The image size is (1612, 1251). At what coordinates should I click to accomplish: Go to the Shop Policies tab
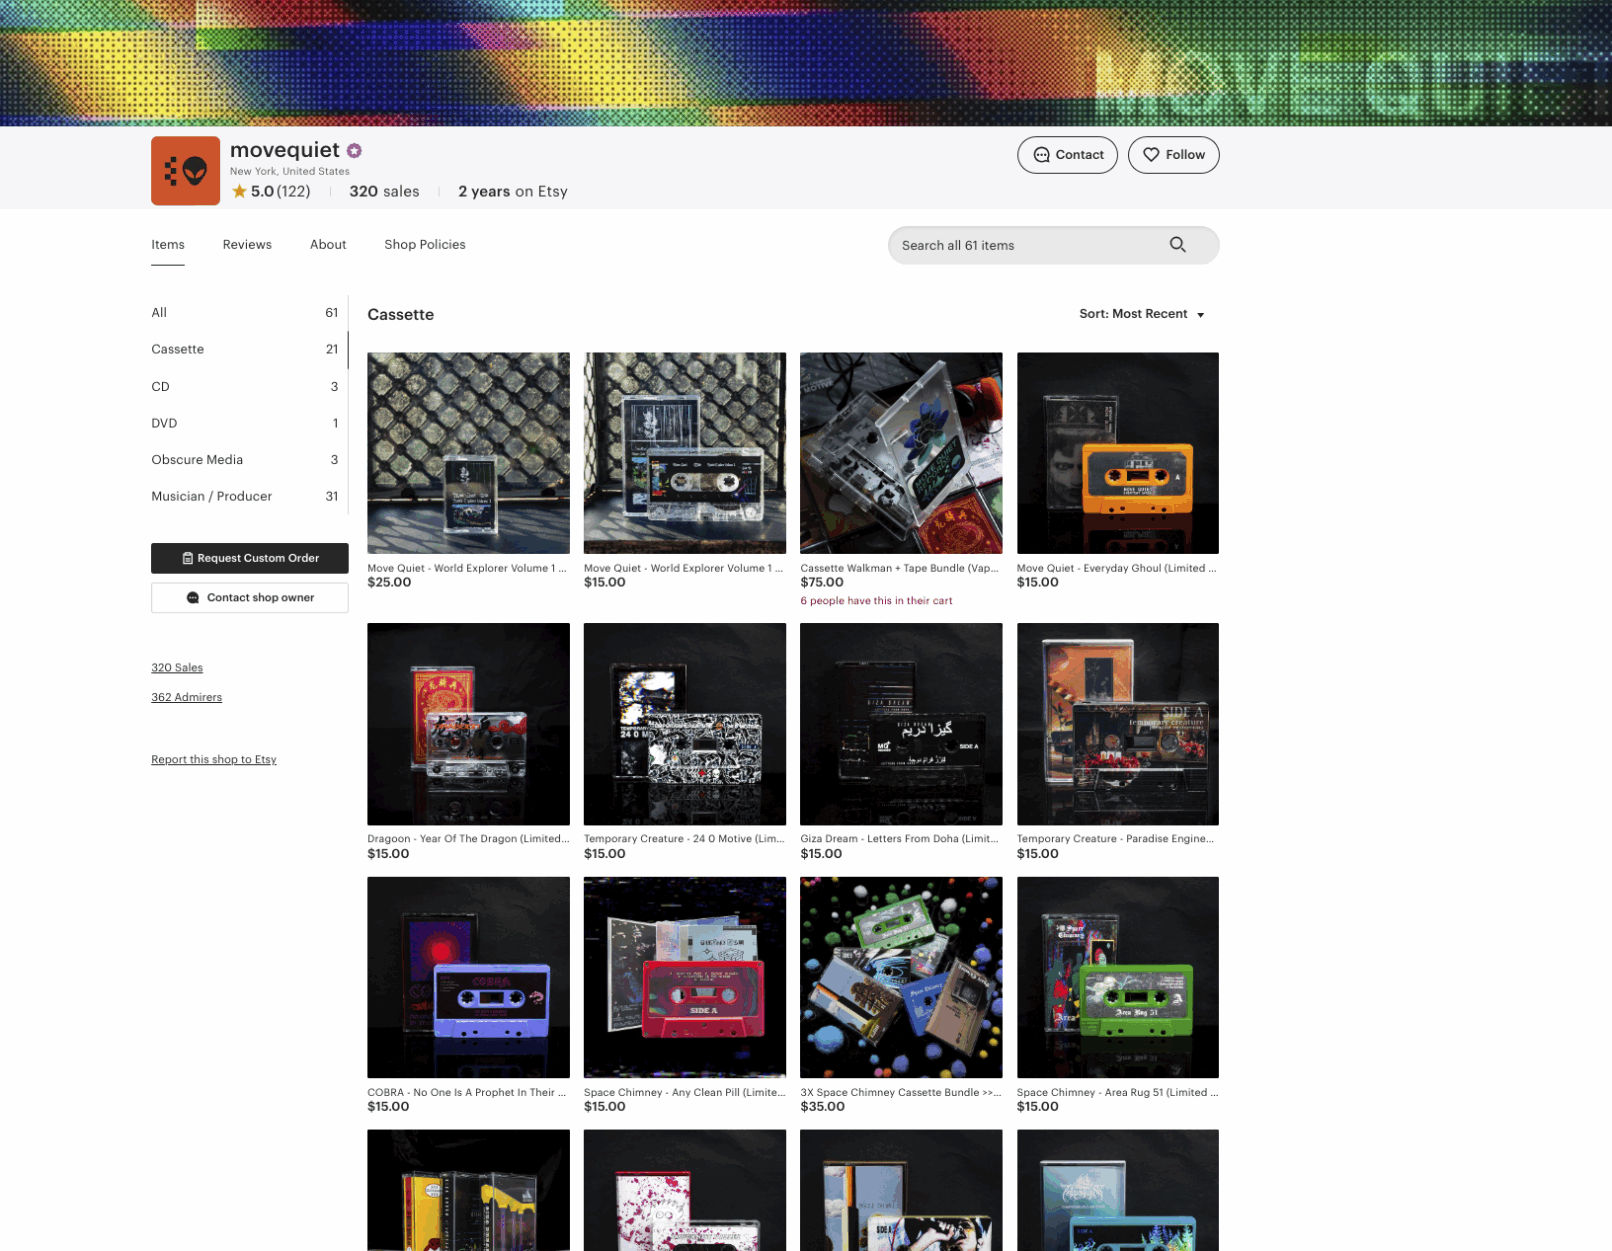(x=424, y=245)
